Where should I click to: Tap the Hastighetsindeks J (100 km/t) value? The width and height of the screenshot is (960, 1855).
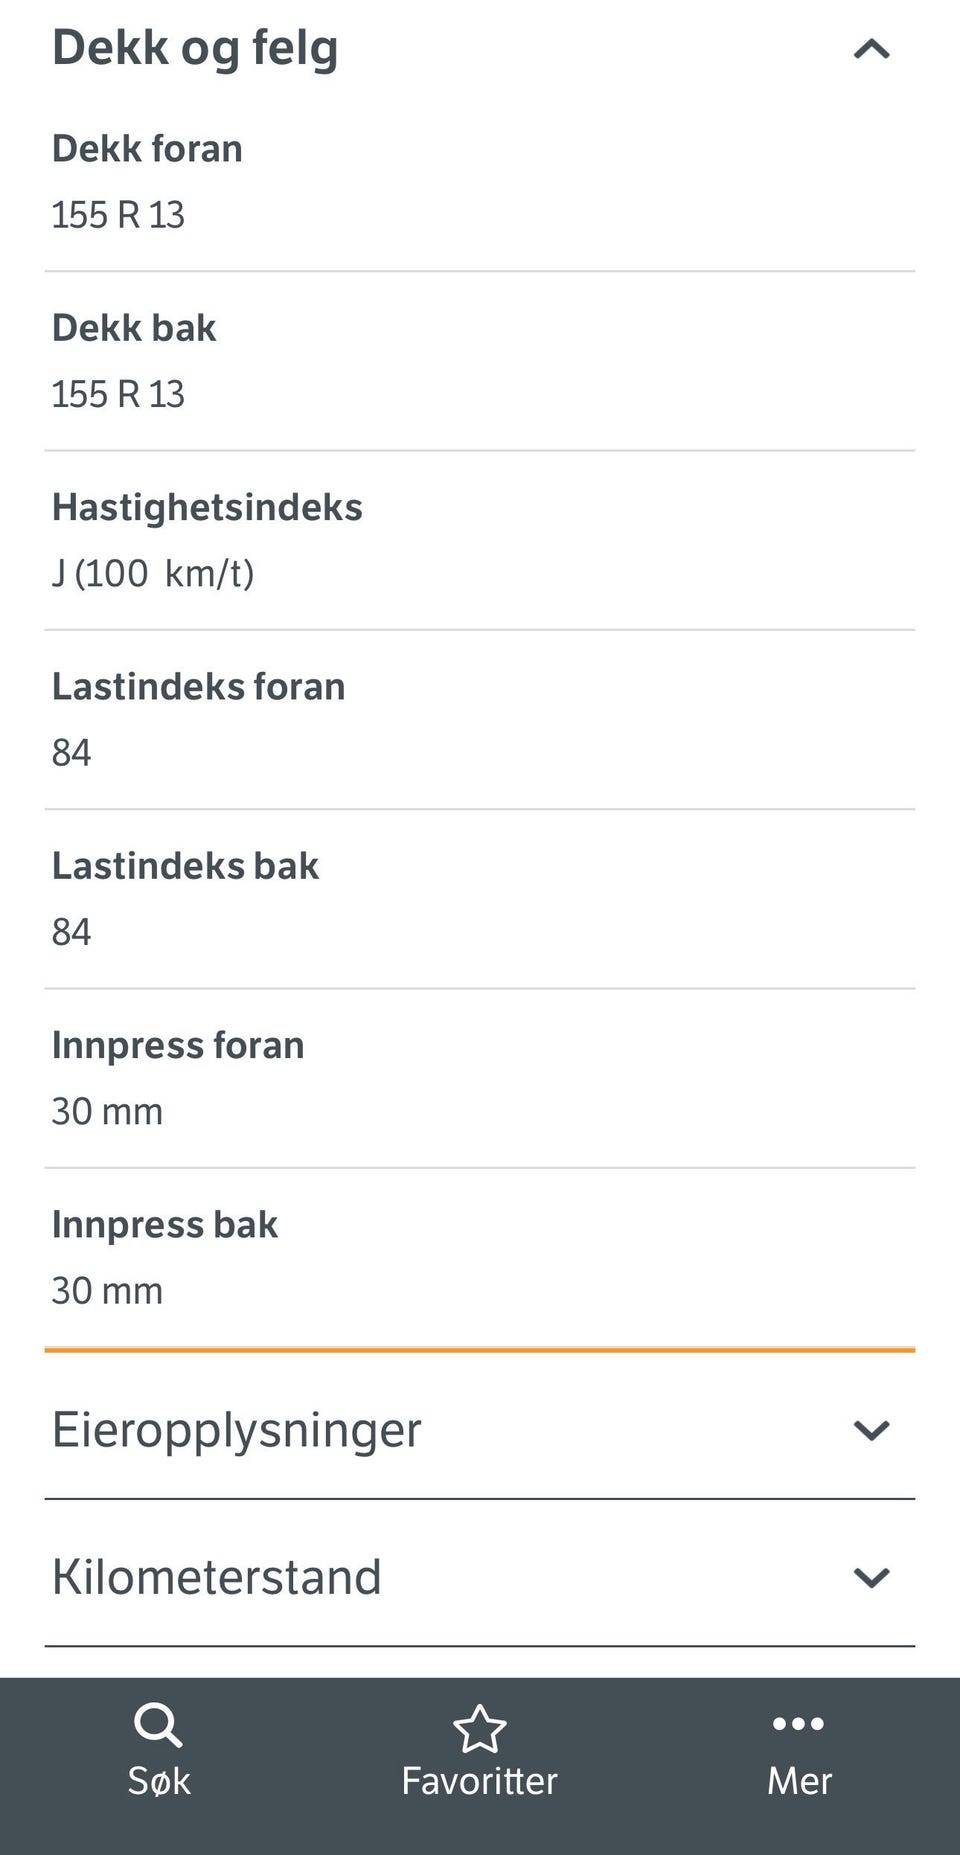153,574
